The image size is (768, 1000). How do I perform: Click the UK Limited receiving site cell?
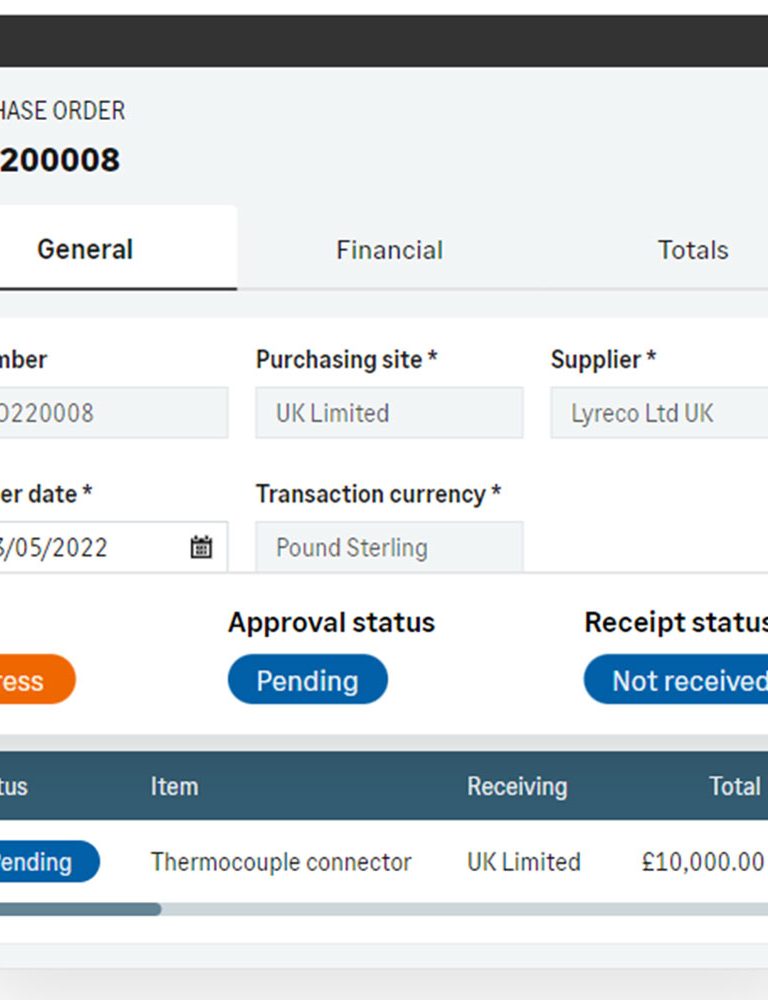point(524,862)
